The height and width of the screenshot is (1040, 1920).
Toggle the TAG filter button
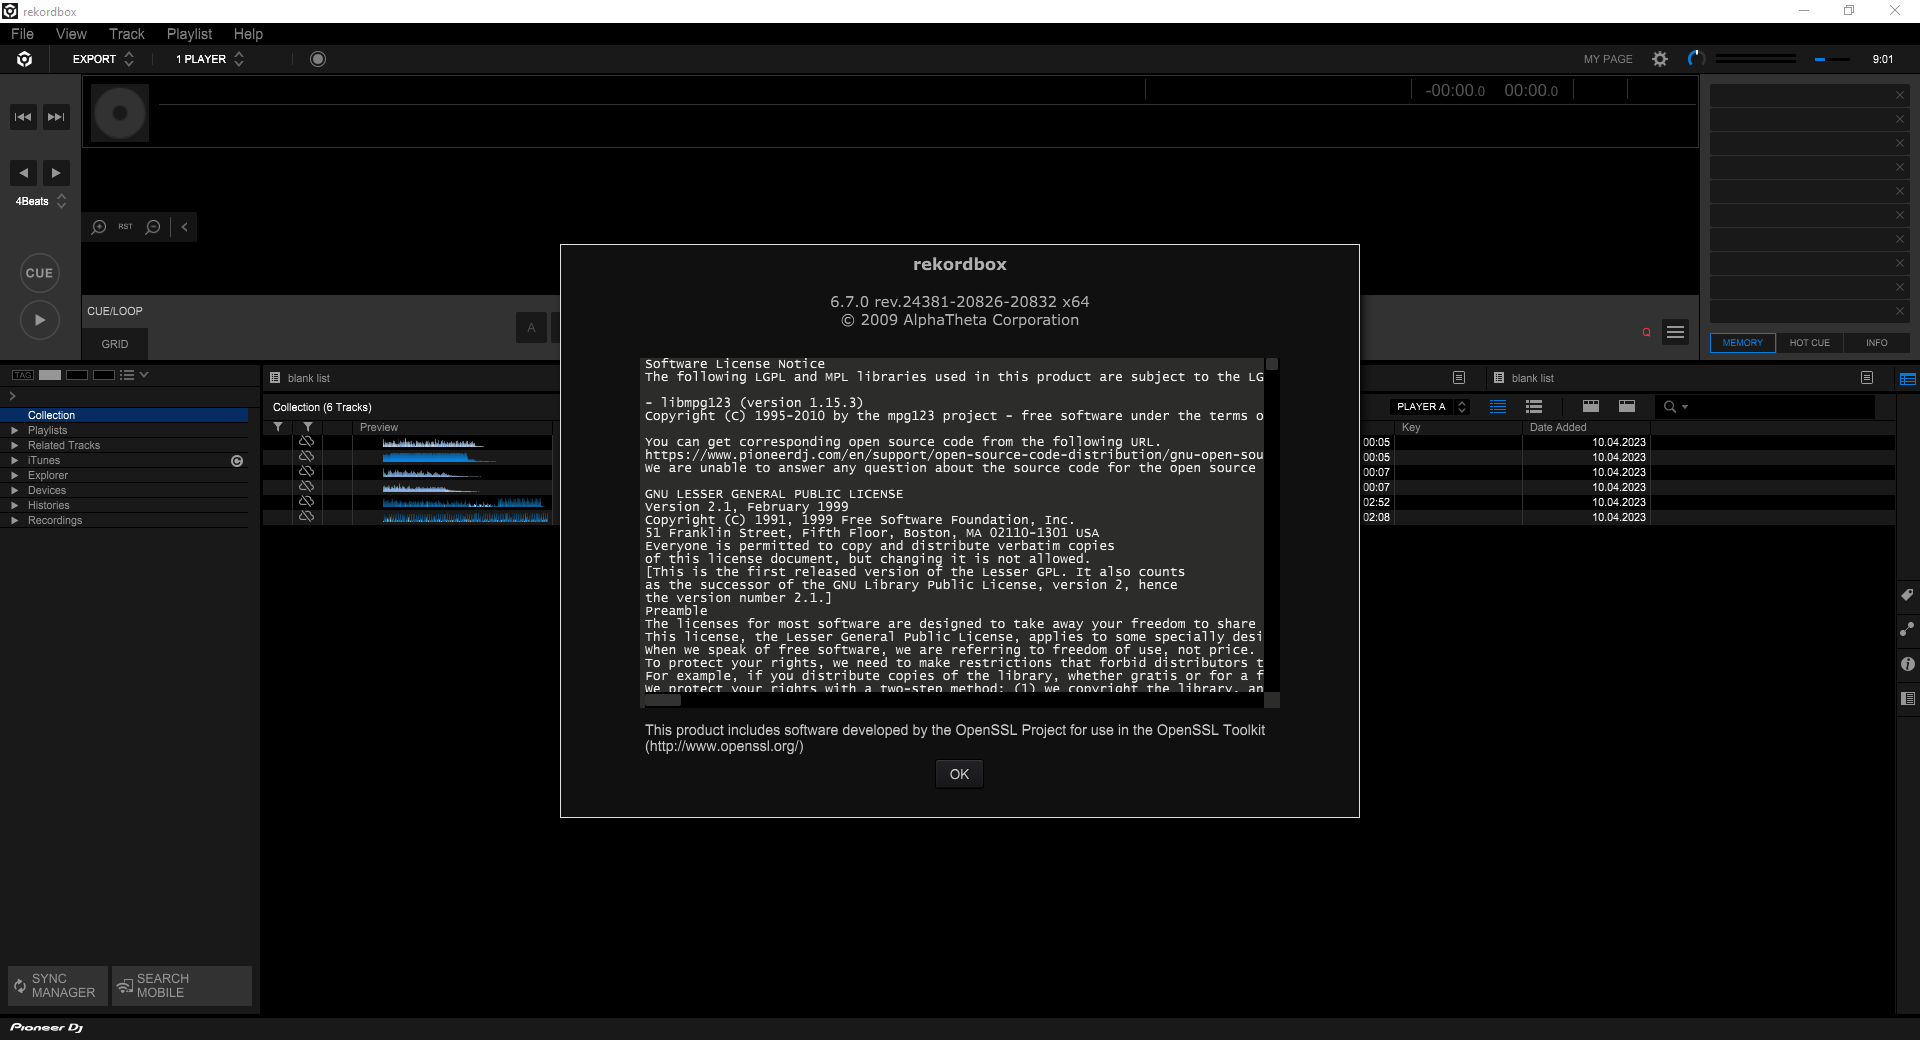(22, 375)
